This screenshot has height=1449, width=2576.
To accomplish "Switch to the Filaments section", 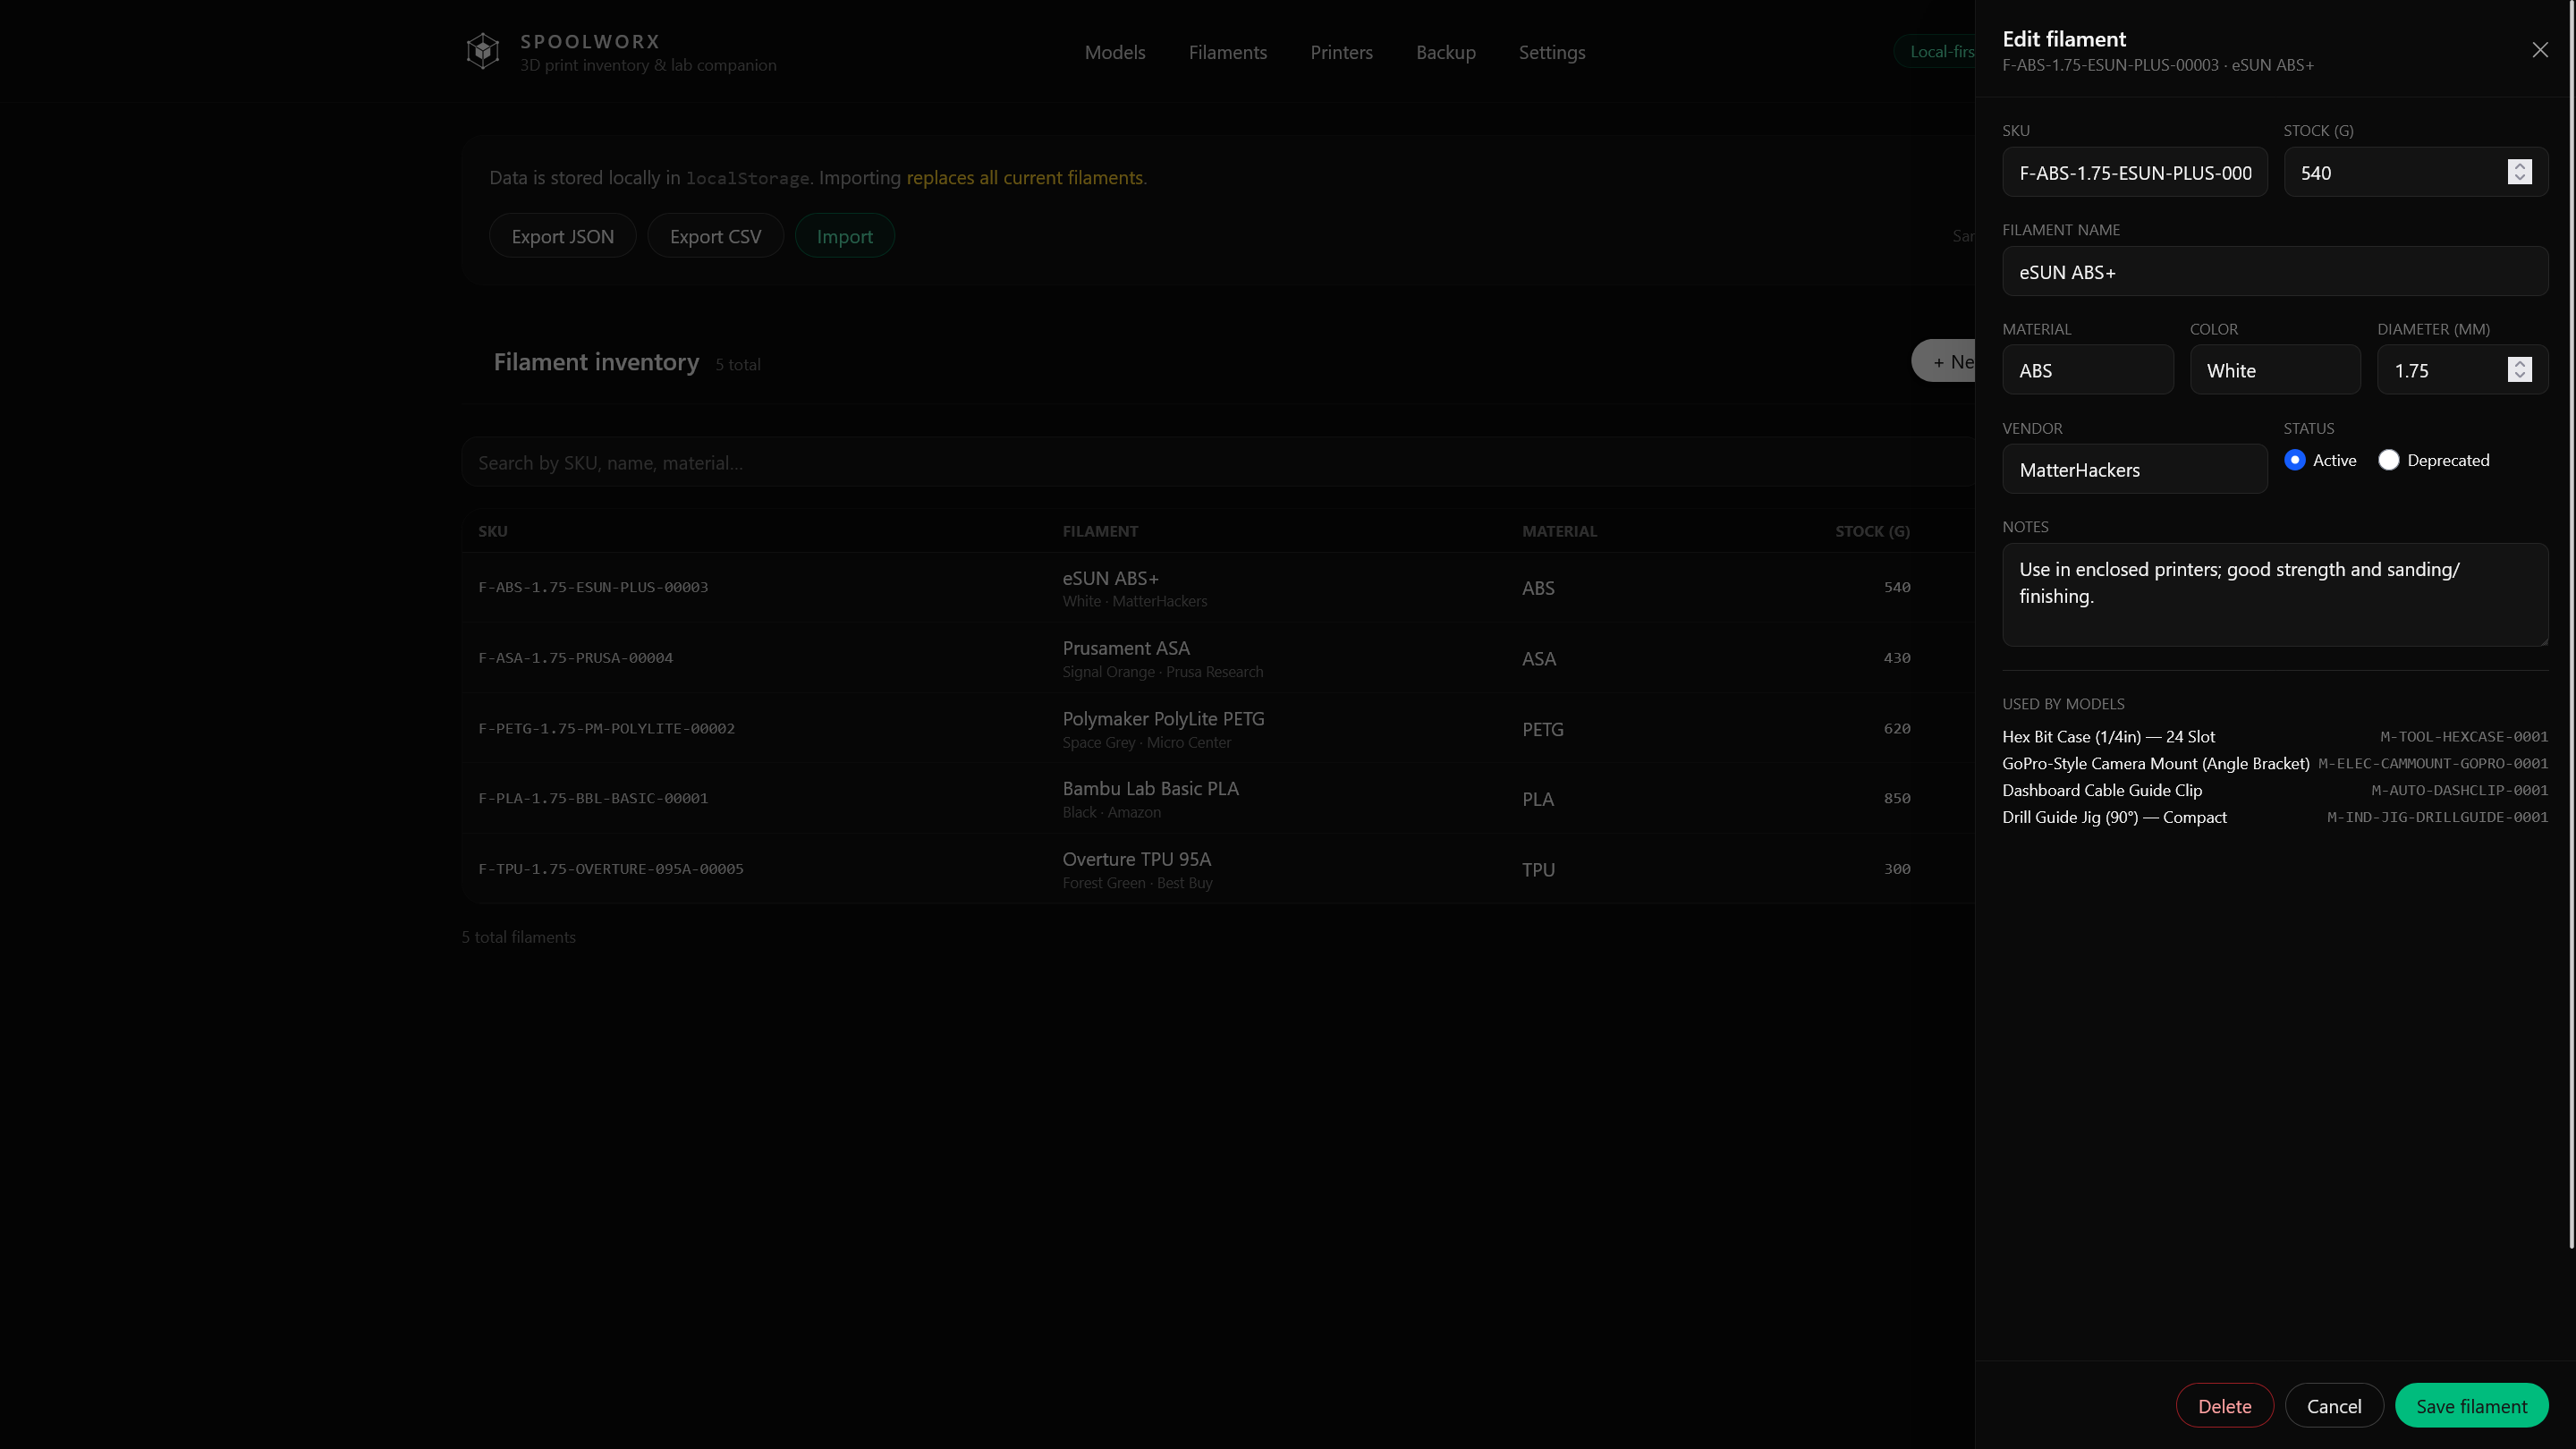I will 1227,52.
